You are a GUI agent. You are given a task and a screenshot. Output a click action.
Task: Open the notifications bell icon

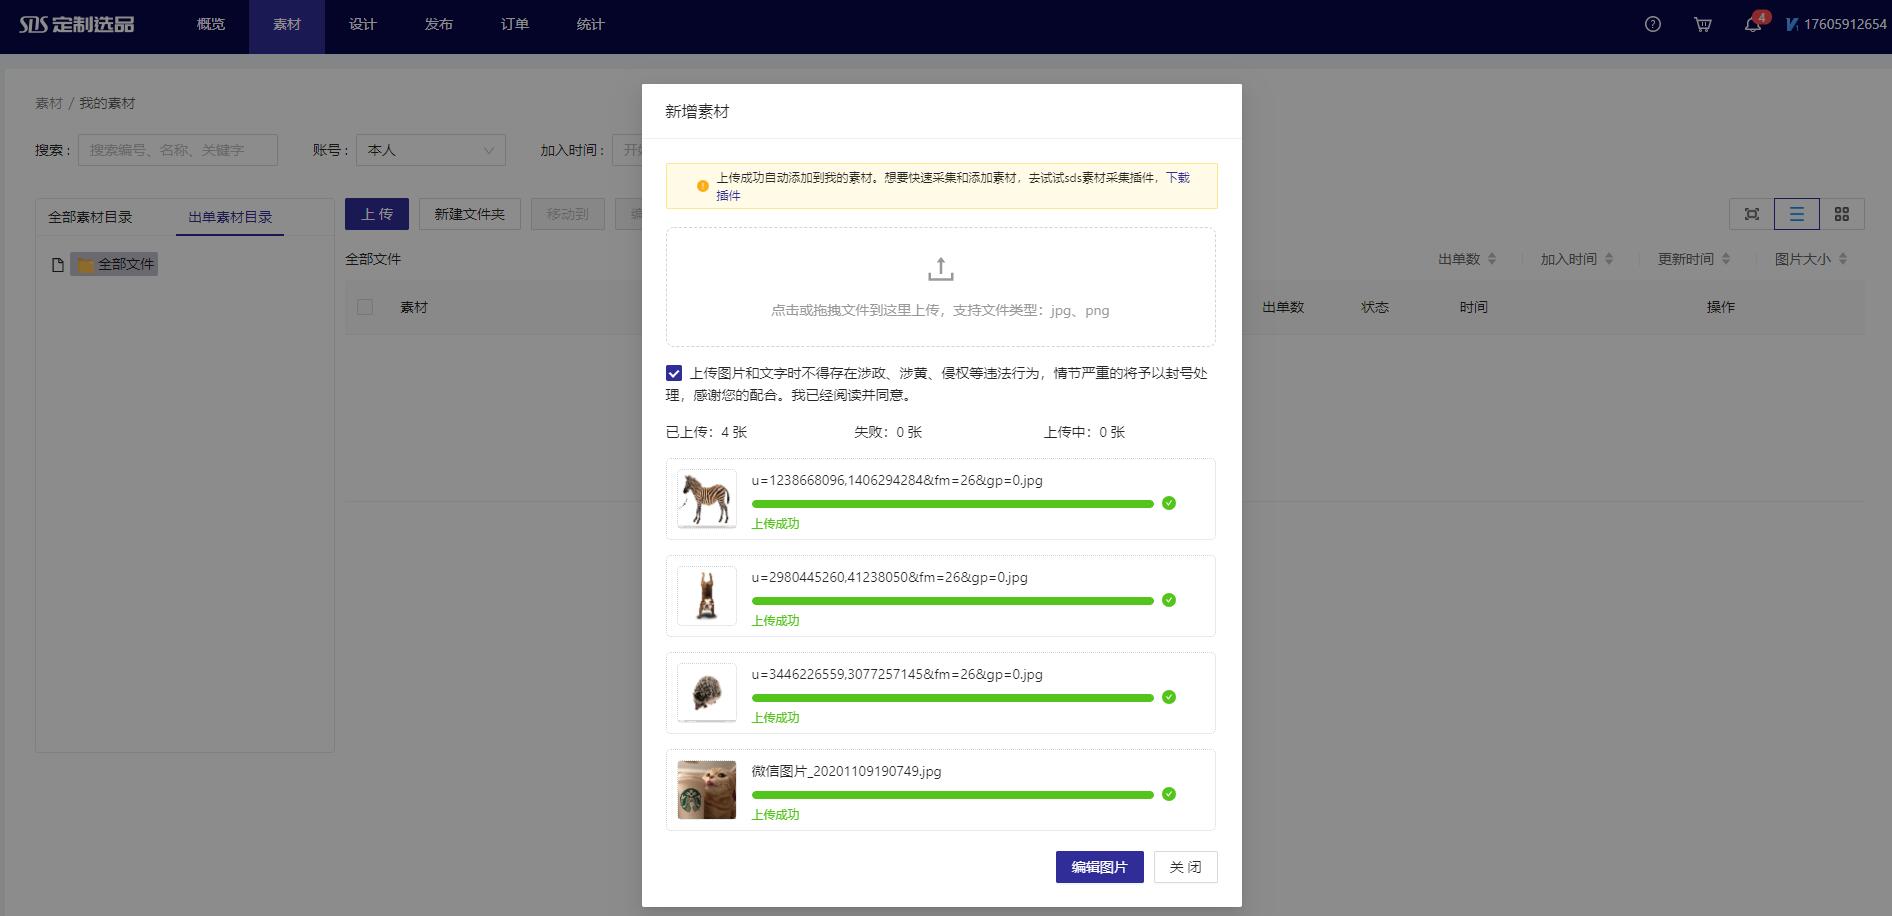point(1753,24)
